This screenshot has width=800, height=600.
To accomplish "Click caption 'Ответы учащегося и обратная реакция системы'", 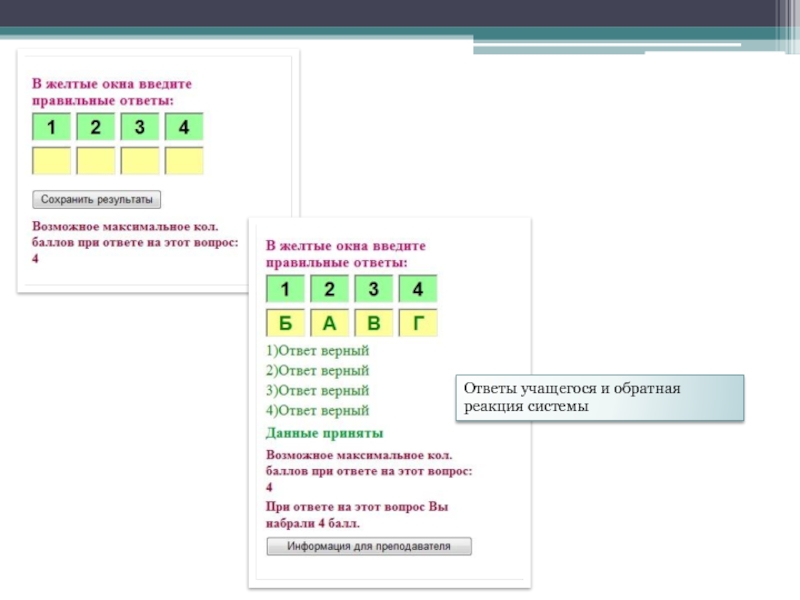I will (572, 397).
